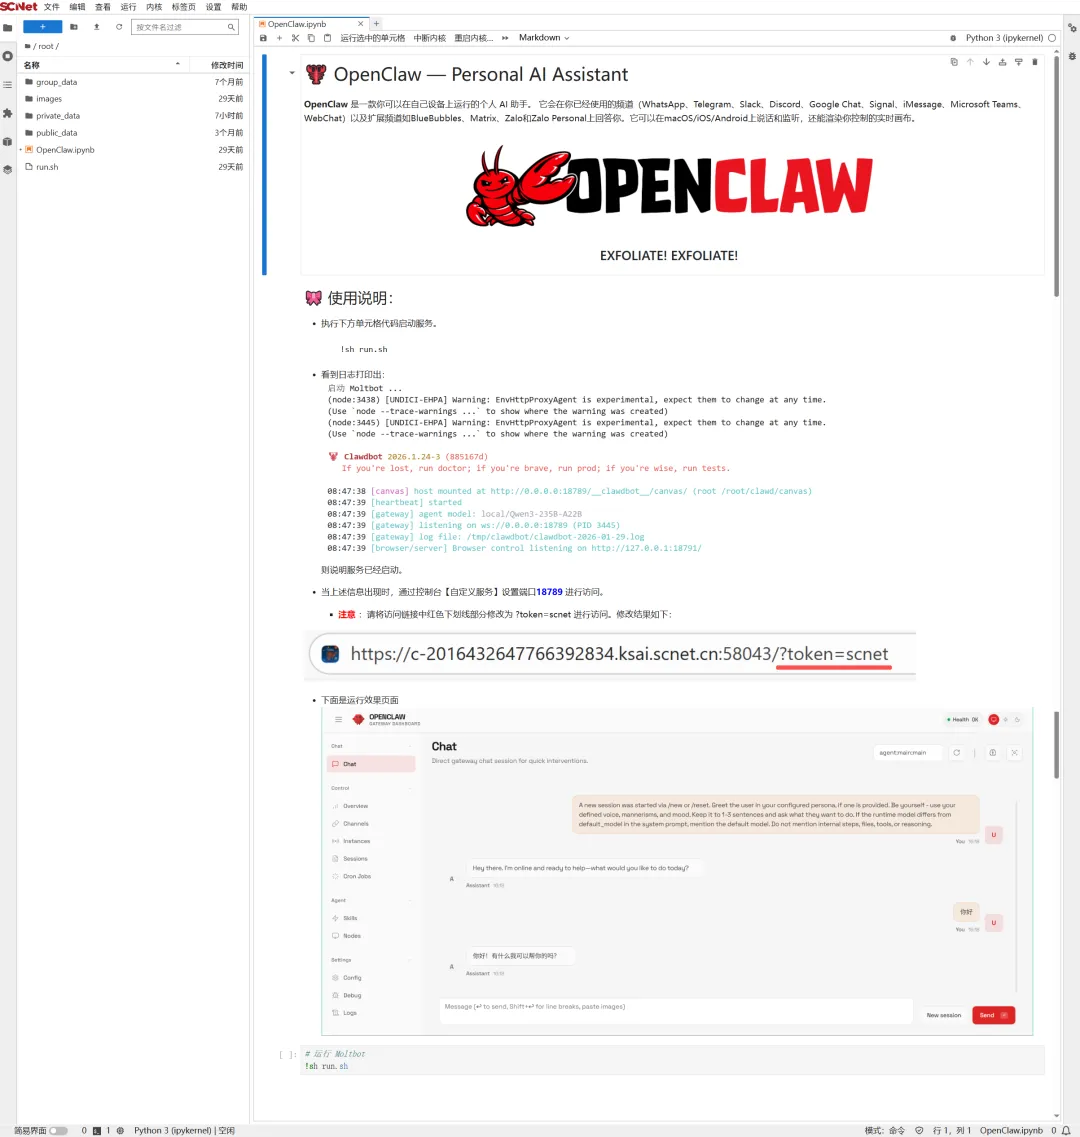1080x1137 pixels.
Task: Open the extension manager puzzle icon
Action: tap(8, 113)
